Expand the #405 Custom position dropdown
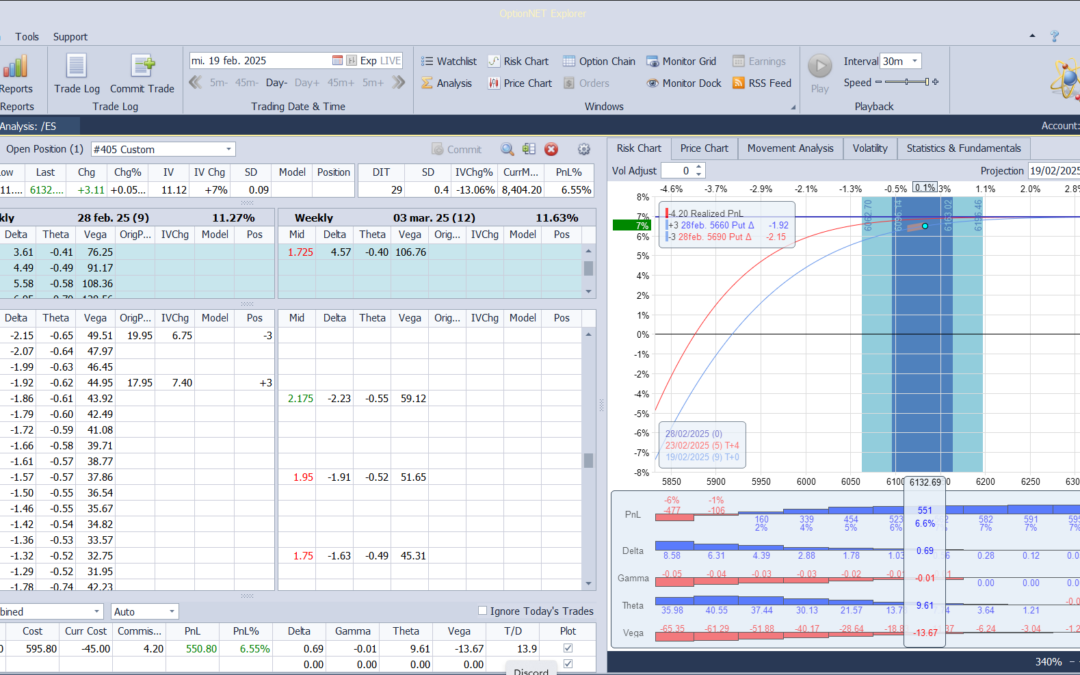The height and width of the screenshot is (675, 1080). [229, 149]
